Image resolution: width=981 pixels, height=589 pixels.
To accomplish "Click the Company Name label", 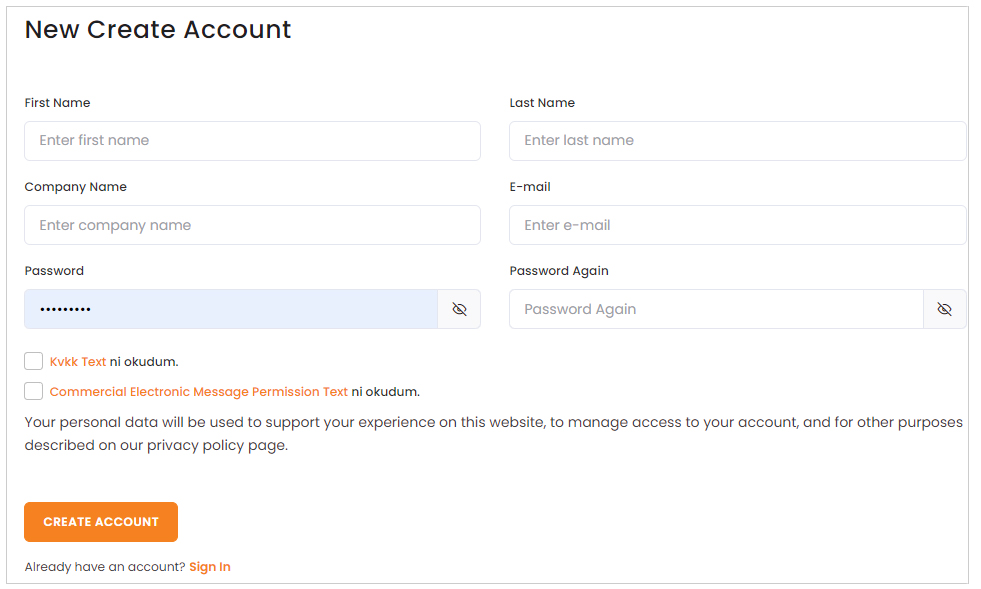I will coord(76,187).
